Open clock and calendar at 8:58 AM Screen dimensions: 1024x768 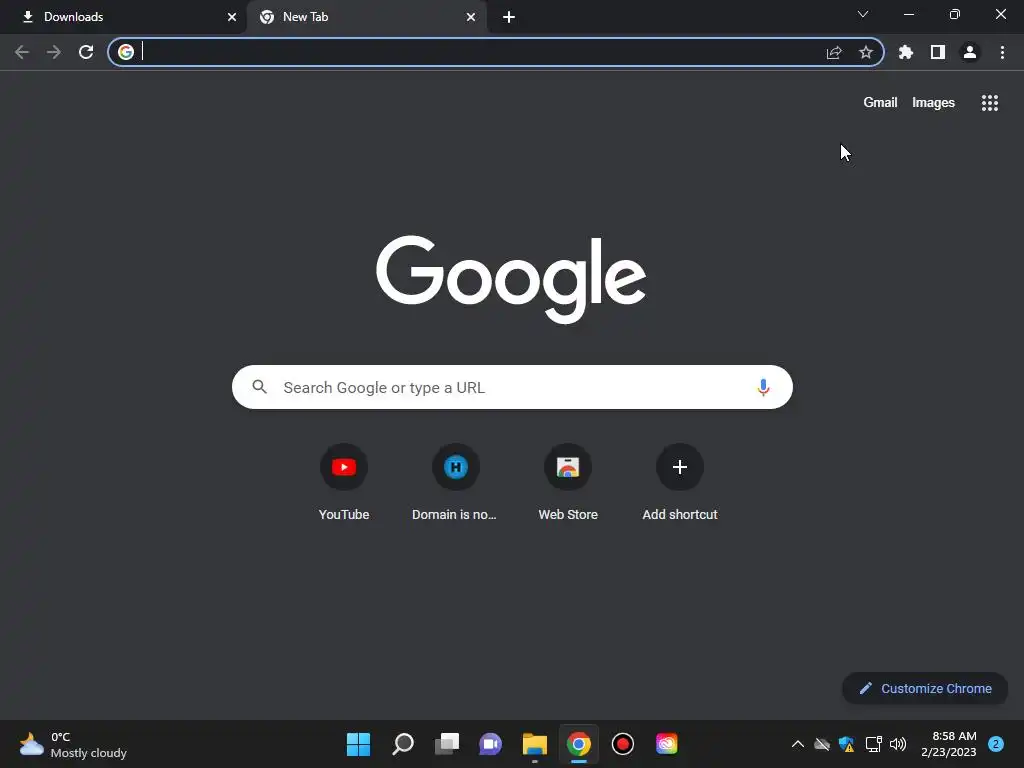point(948,744)
